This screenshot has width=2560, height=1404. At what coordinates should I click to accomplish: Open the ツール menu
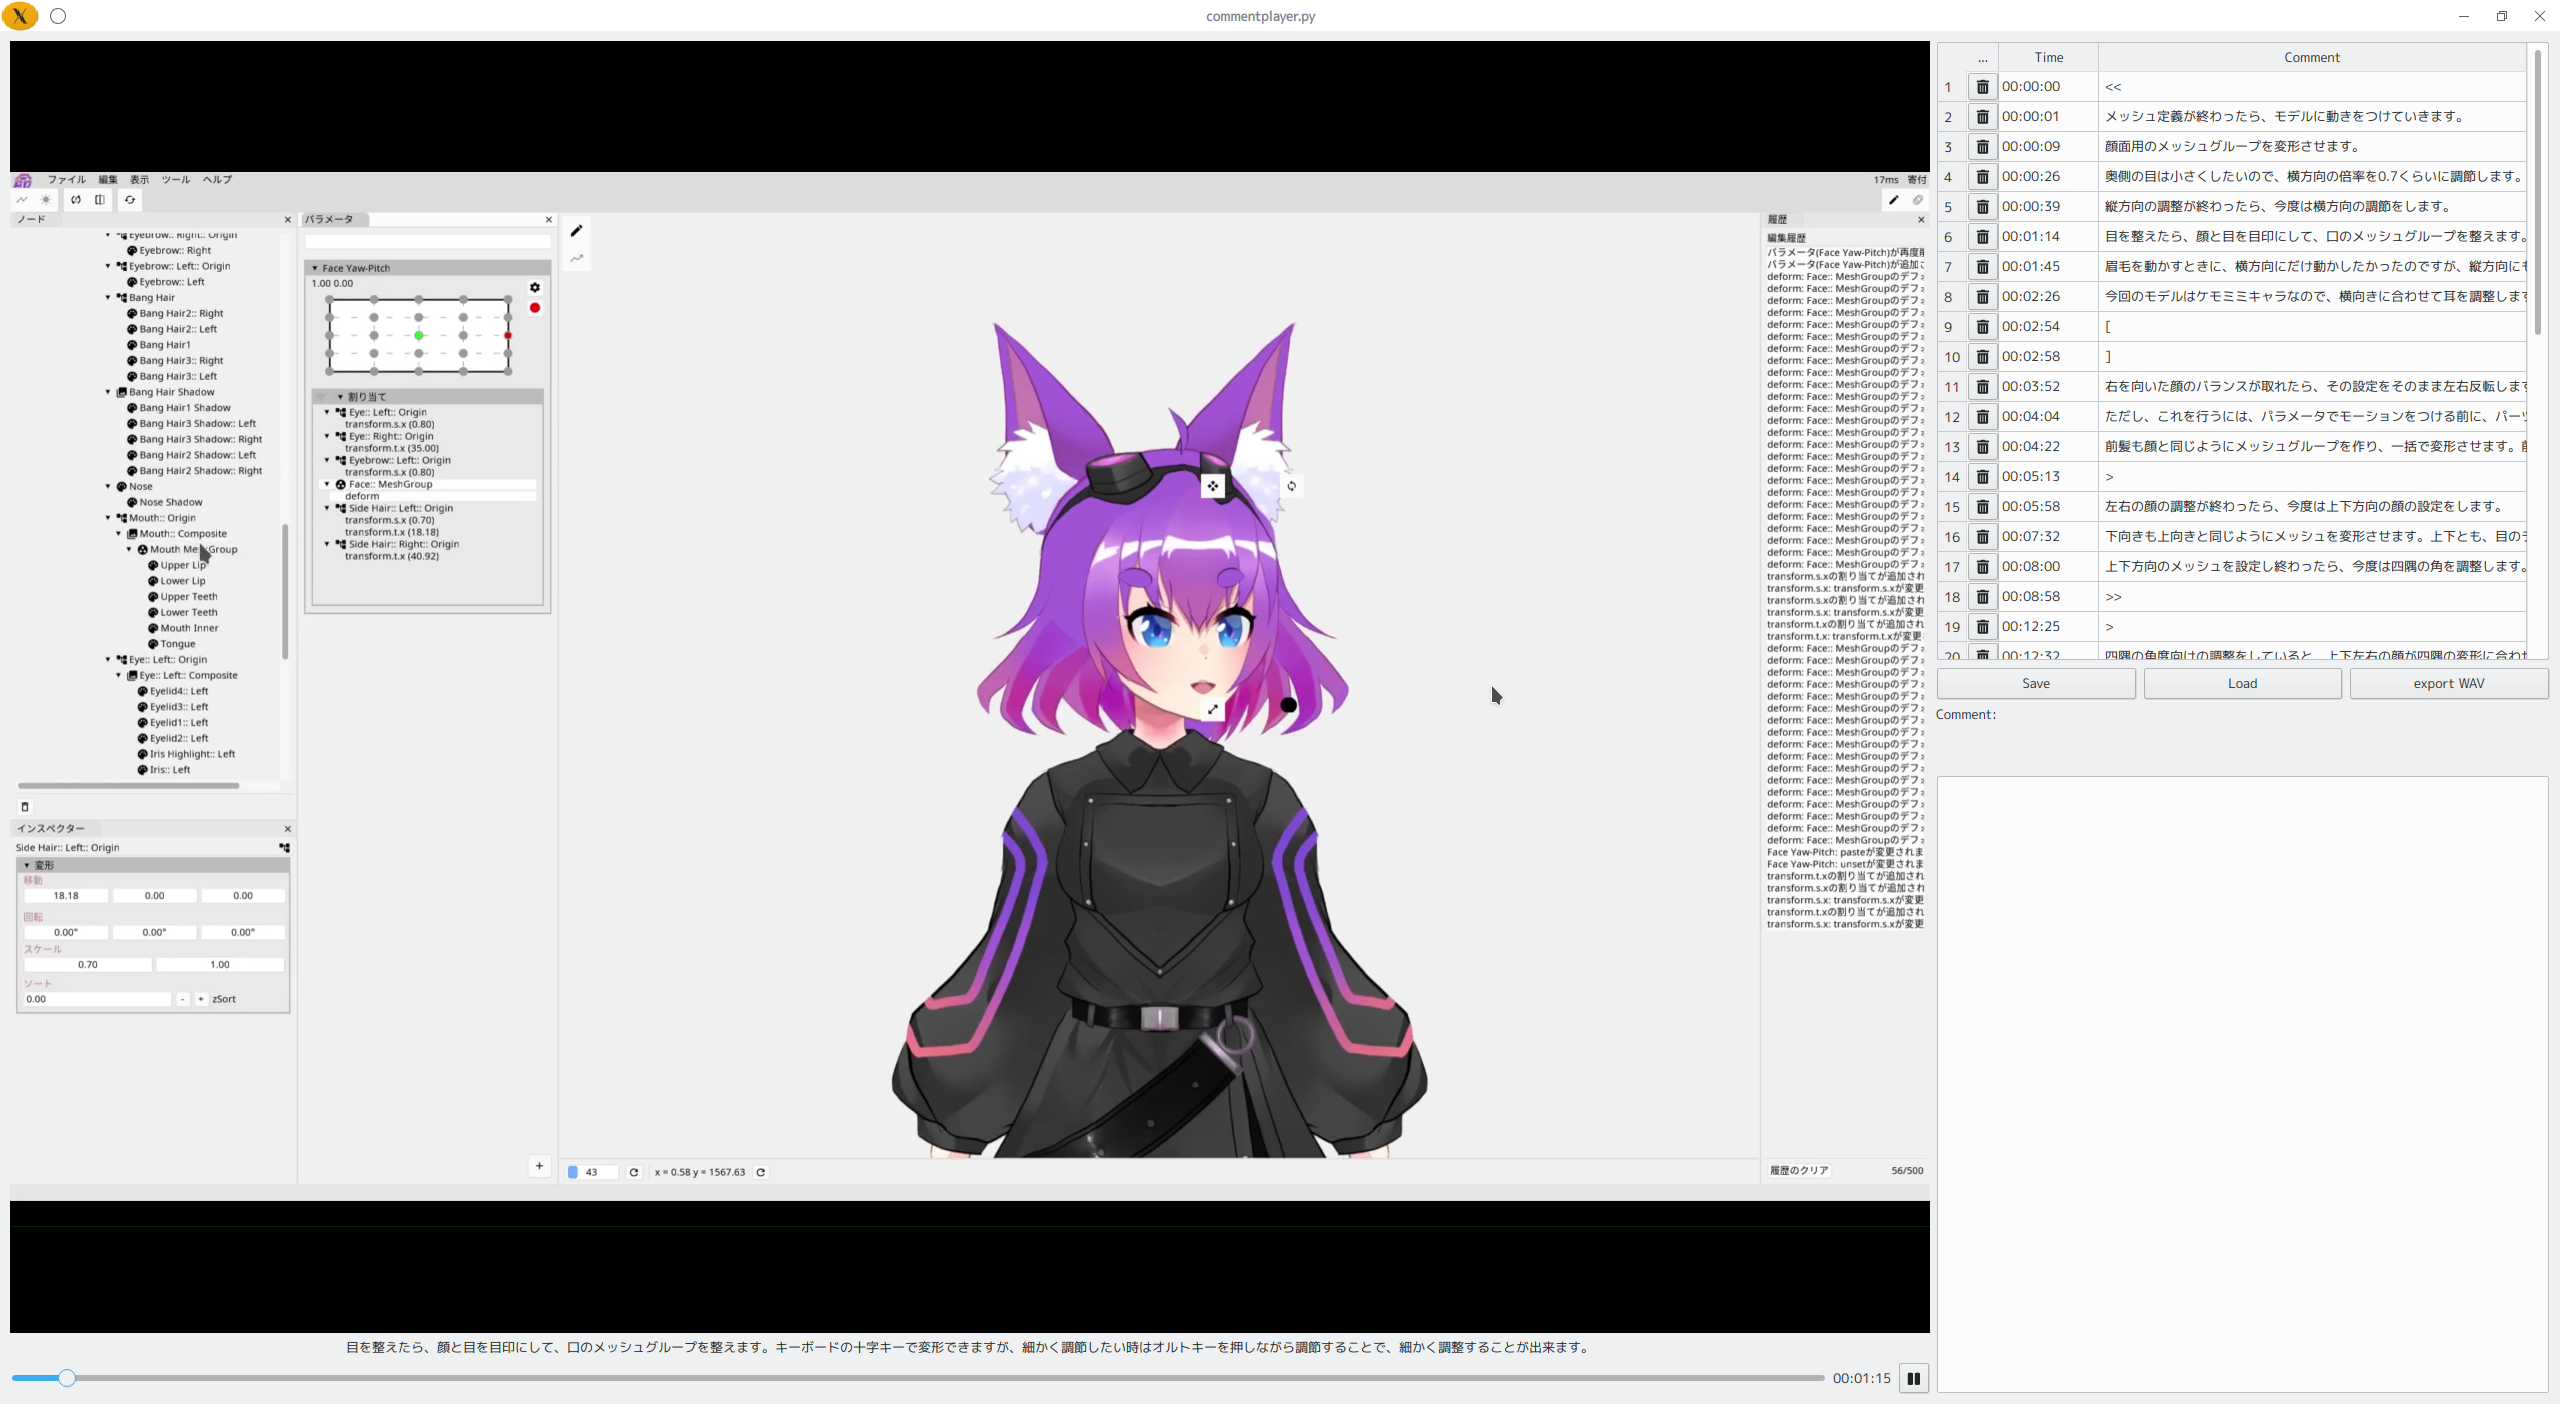coord(175,180)
